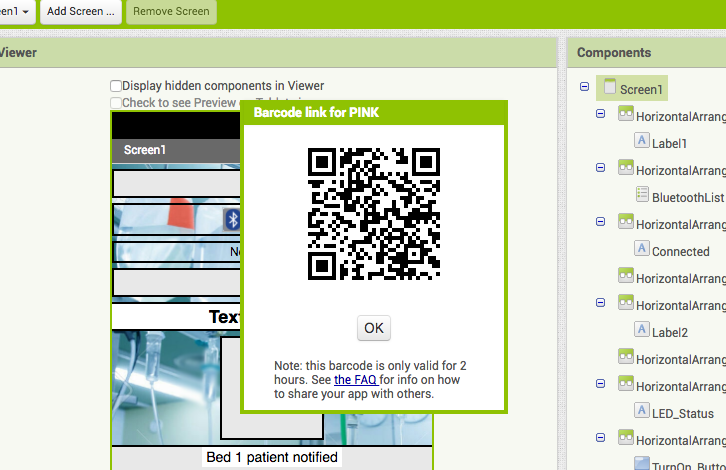
Task: Click the LED_Status label icon
Action: 642,411
